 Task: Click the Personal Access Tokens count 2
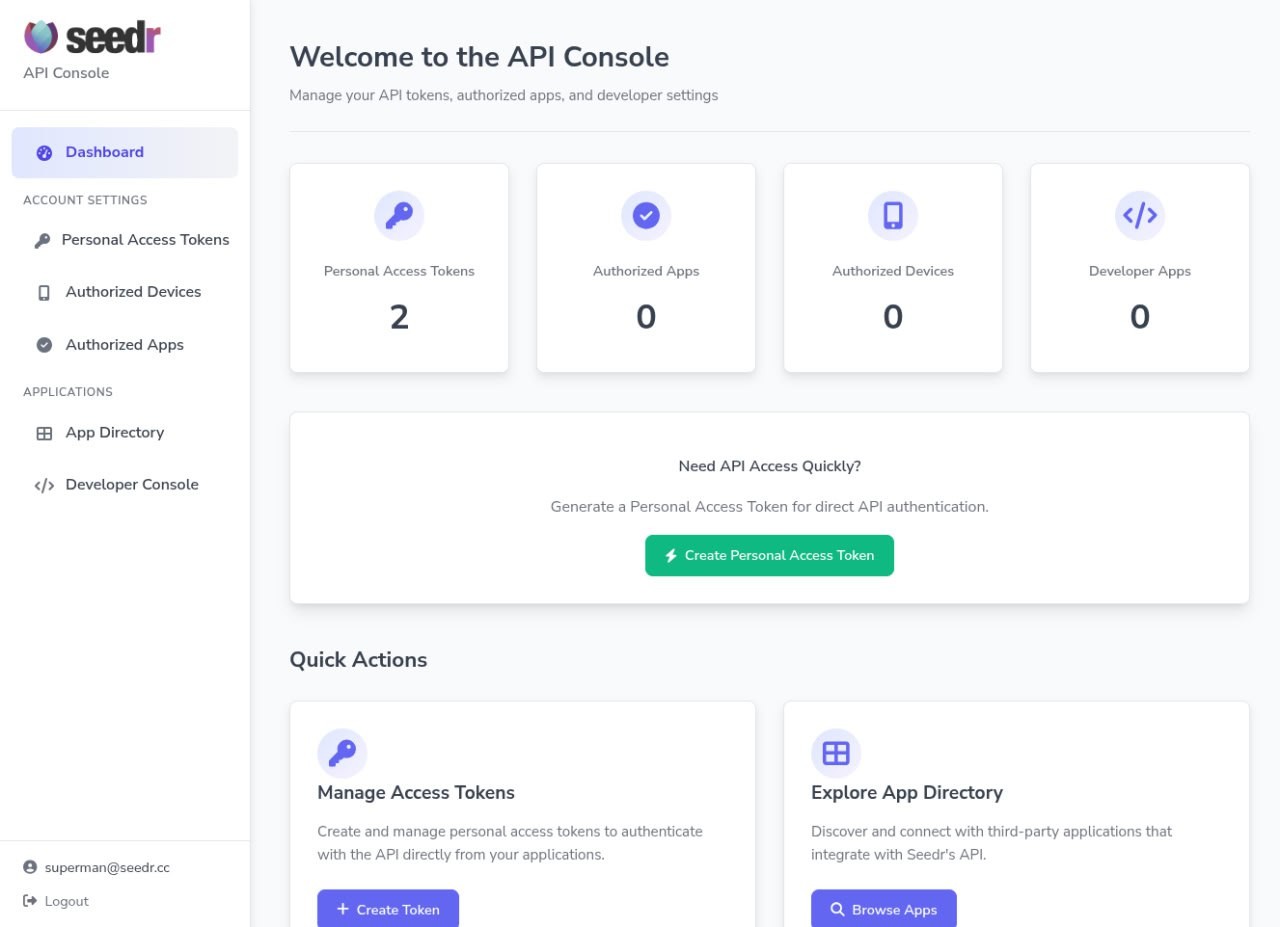[x=399, y=317]
